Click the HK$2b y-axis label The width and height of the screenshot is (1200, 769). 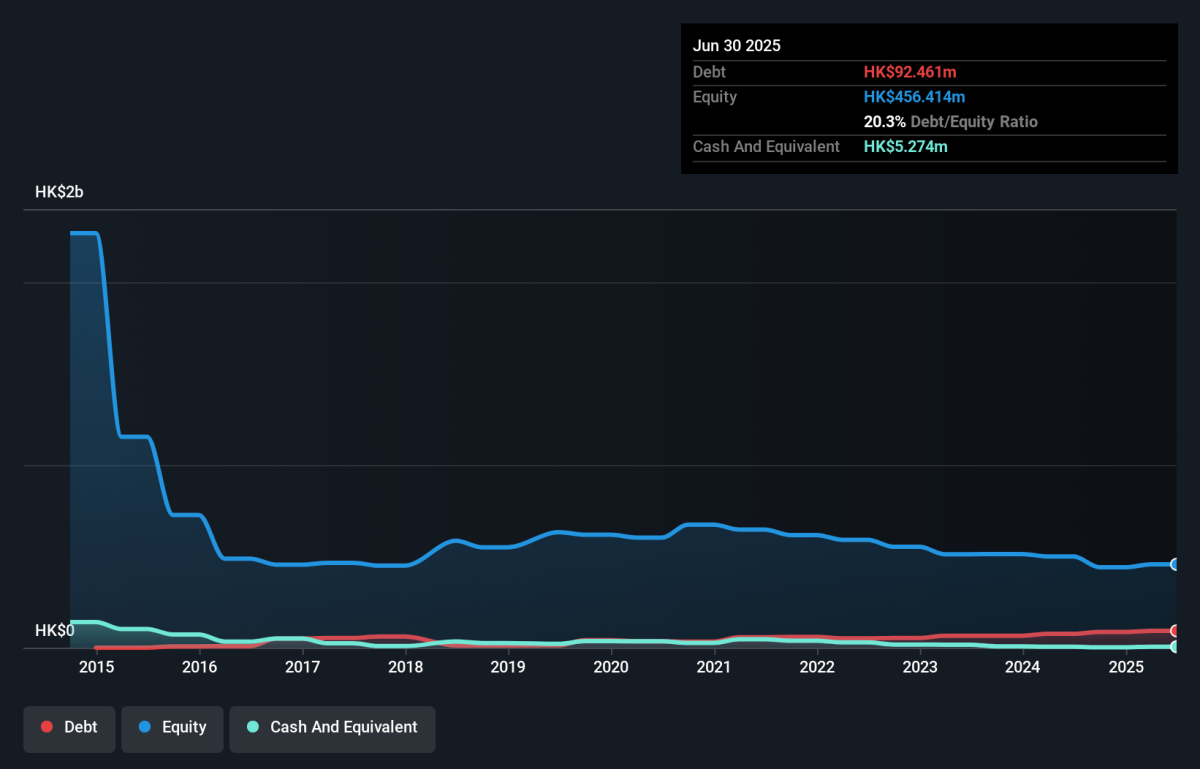click(59, 192)
